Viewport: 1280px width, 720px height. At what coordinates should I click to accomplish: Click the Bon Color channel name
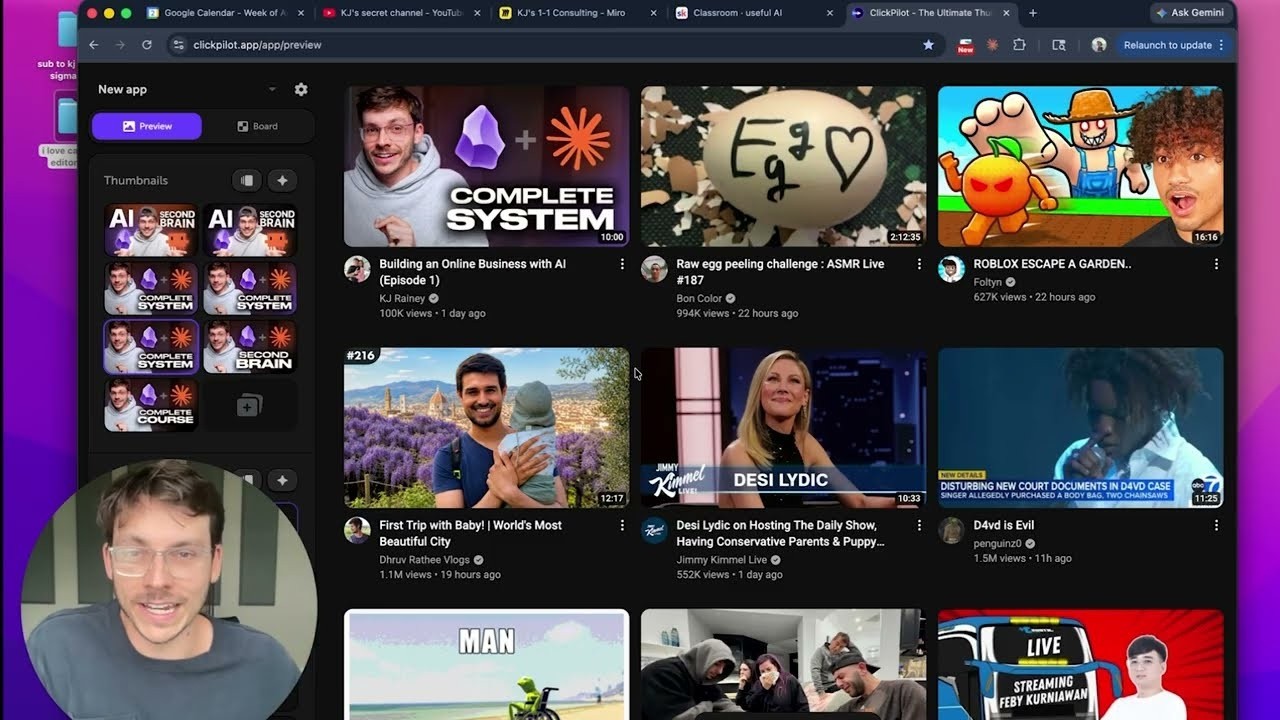(x=699, y=298)
